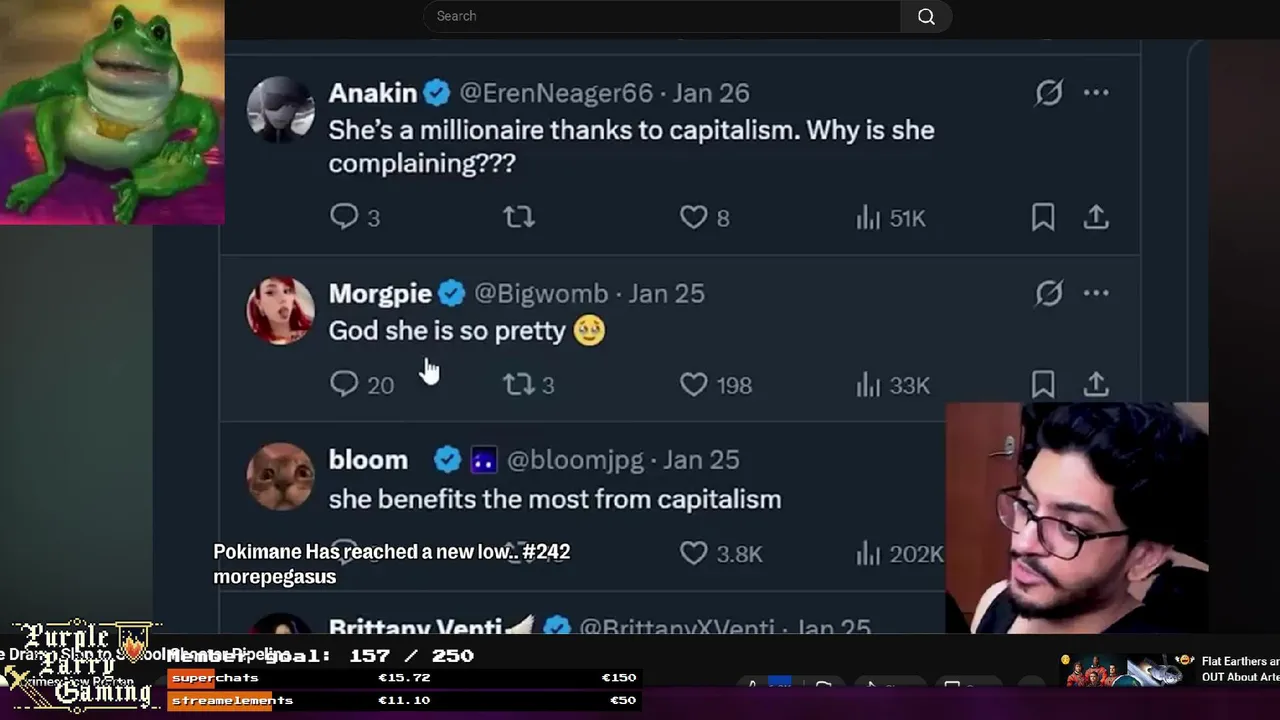Like Morgpie's tweet
The width and height of the screenshot is (1280, 720).
tap(693, 384)
